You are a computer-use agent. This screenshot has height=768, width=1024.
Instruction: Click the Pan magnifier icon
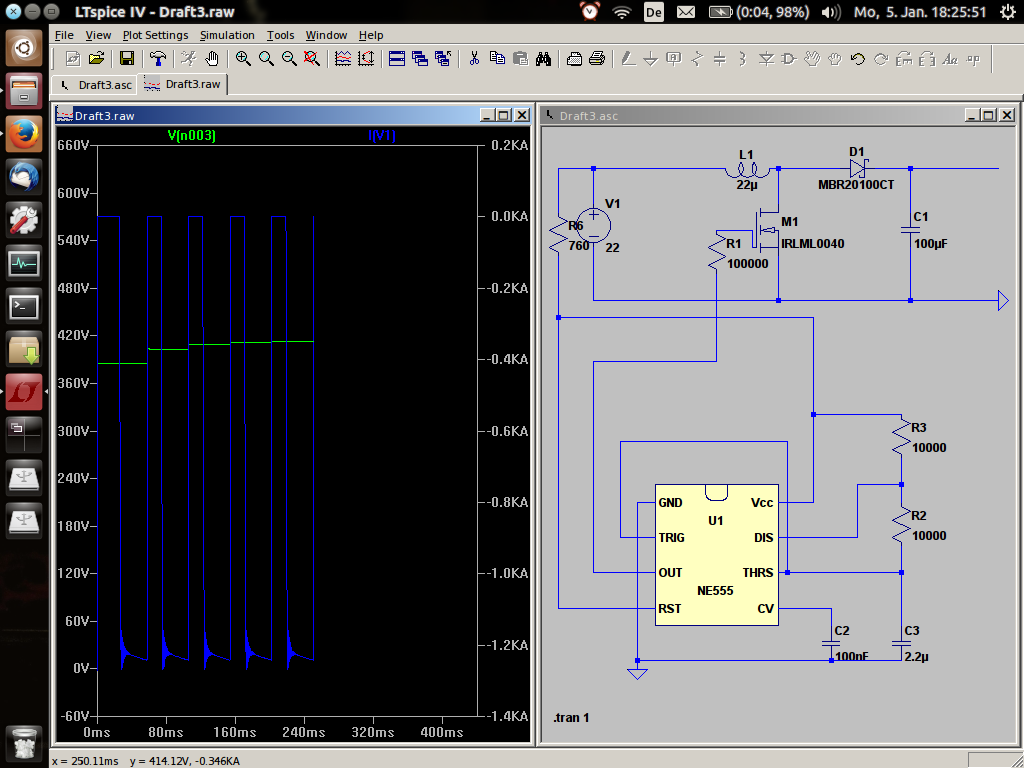coord(266,59)
